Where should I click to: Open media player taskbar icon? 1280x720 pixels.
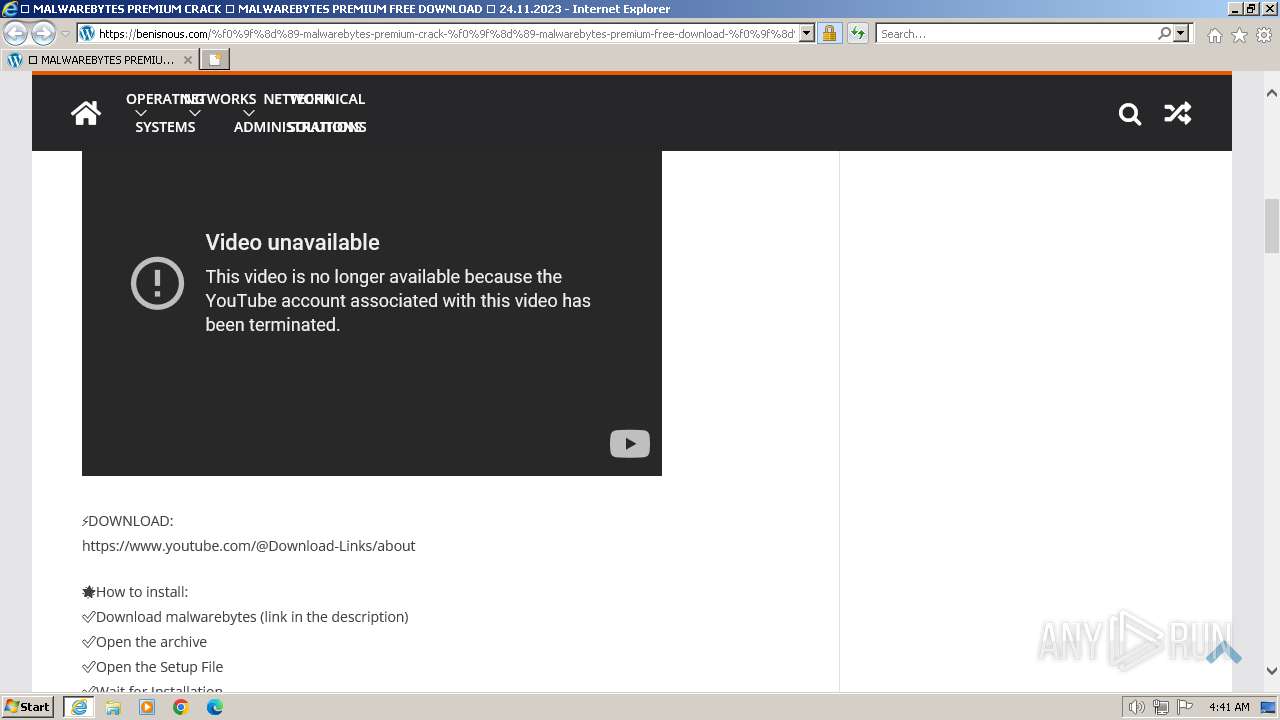[147, 707]
